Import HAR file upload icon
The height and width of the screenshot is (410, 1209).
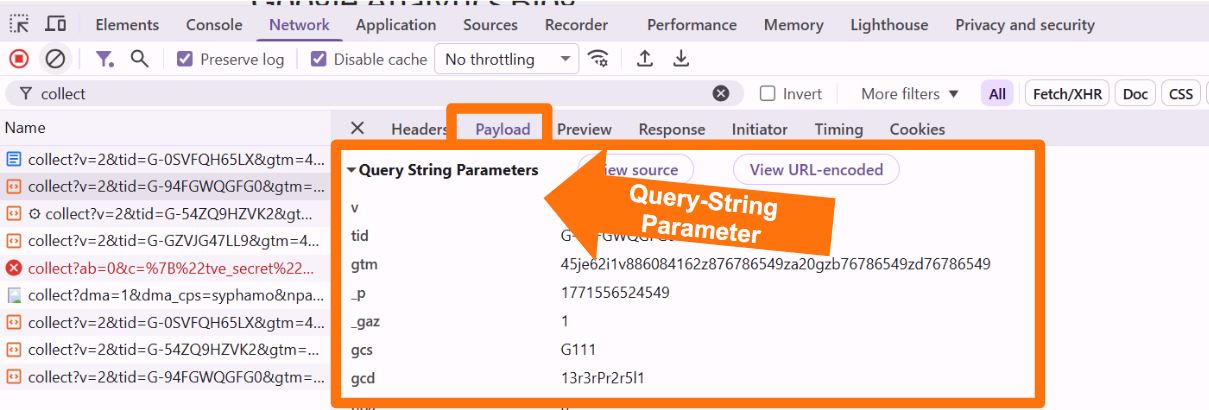(645, 59)
